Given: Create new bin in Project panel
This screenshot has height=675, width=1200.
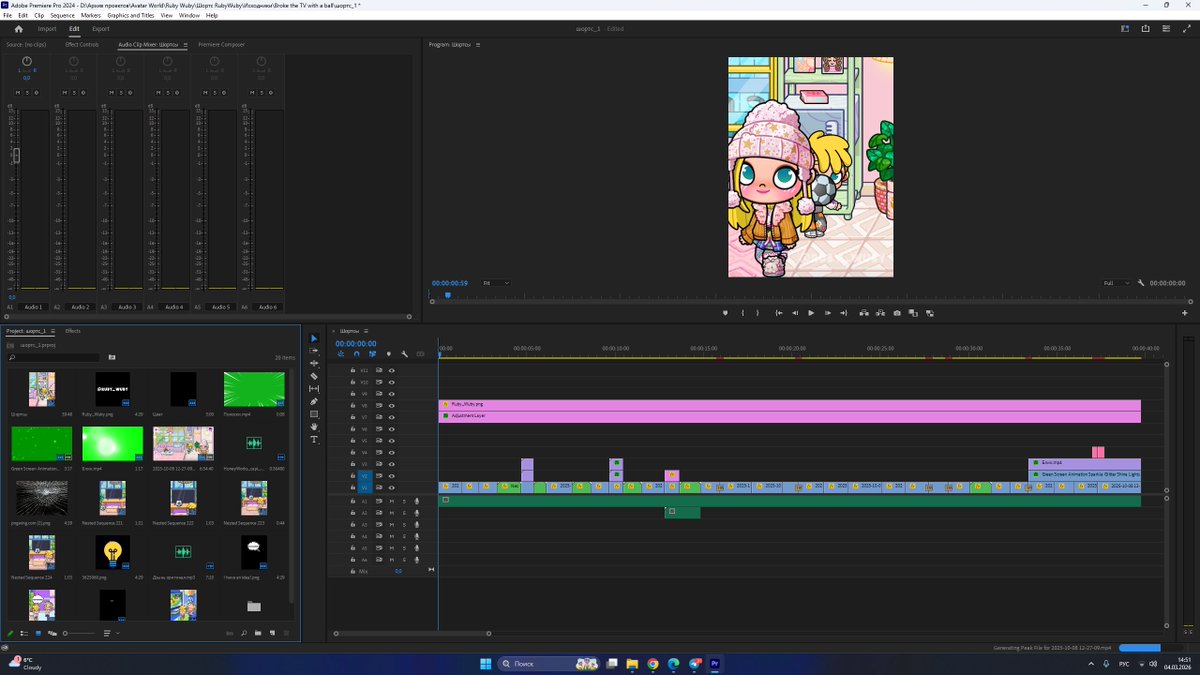Looking at the screenshot, I should [x=257, y=633].
